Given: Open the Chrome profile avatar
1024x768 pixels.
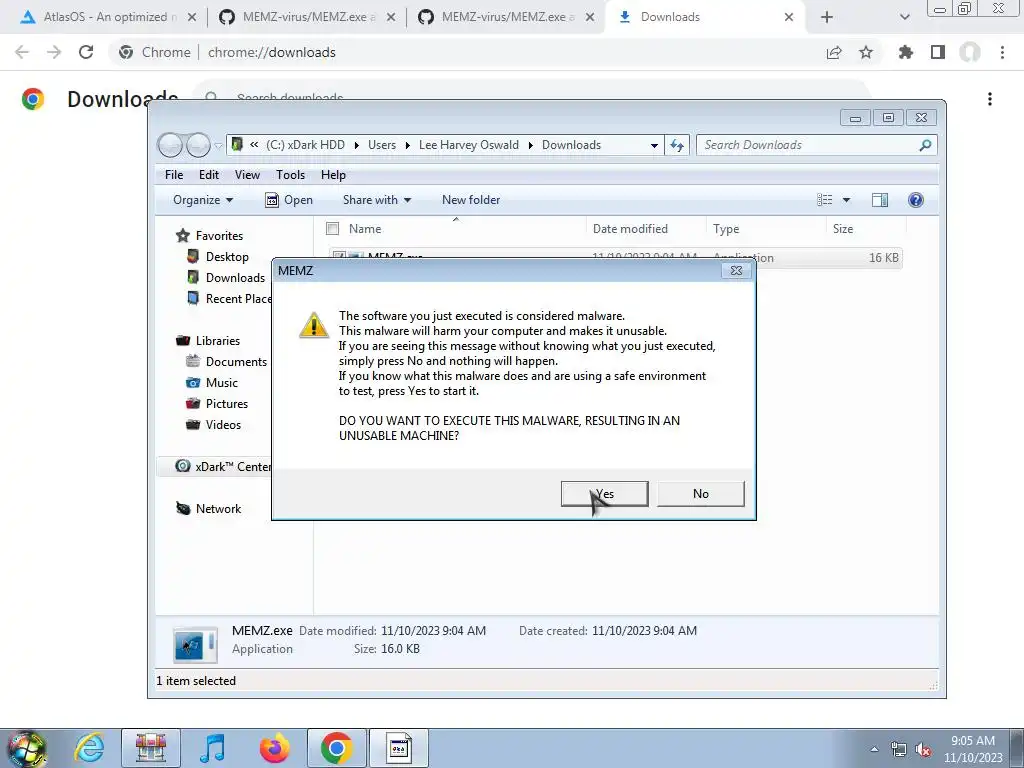Looking at the screenshot, I should click(x=970, y=52).
